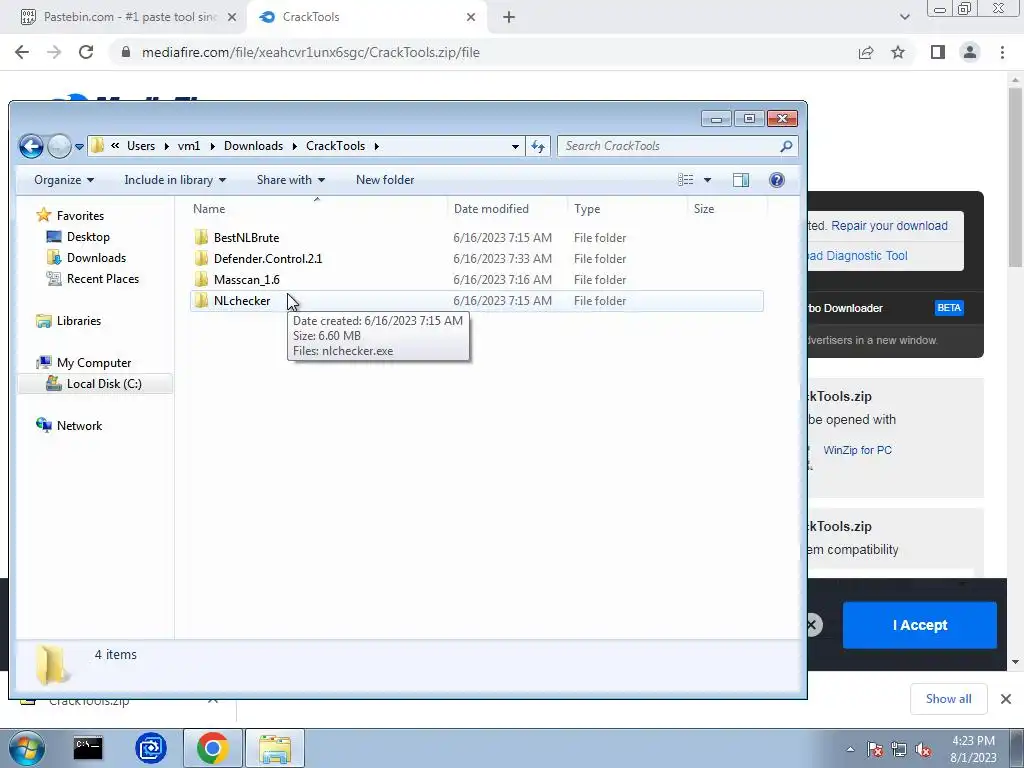Close the CrackTools browser tab
Viewport: 1024px width, 768px height.
click(471, 18)
